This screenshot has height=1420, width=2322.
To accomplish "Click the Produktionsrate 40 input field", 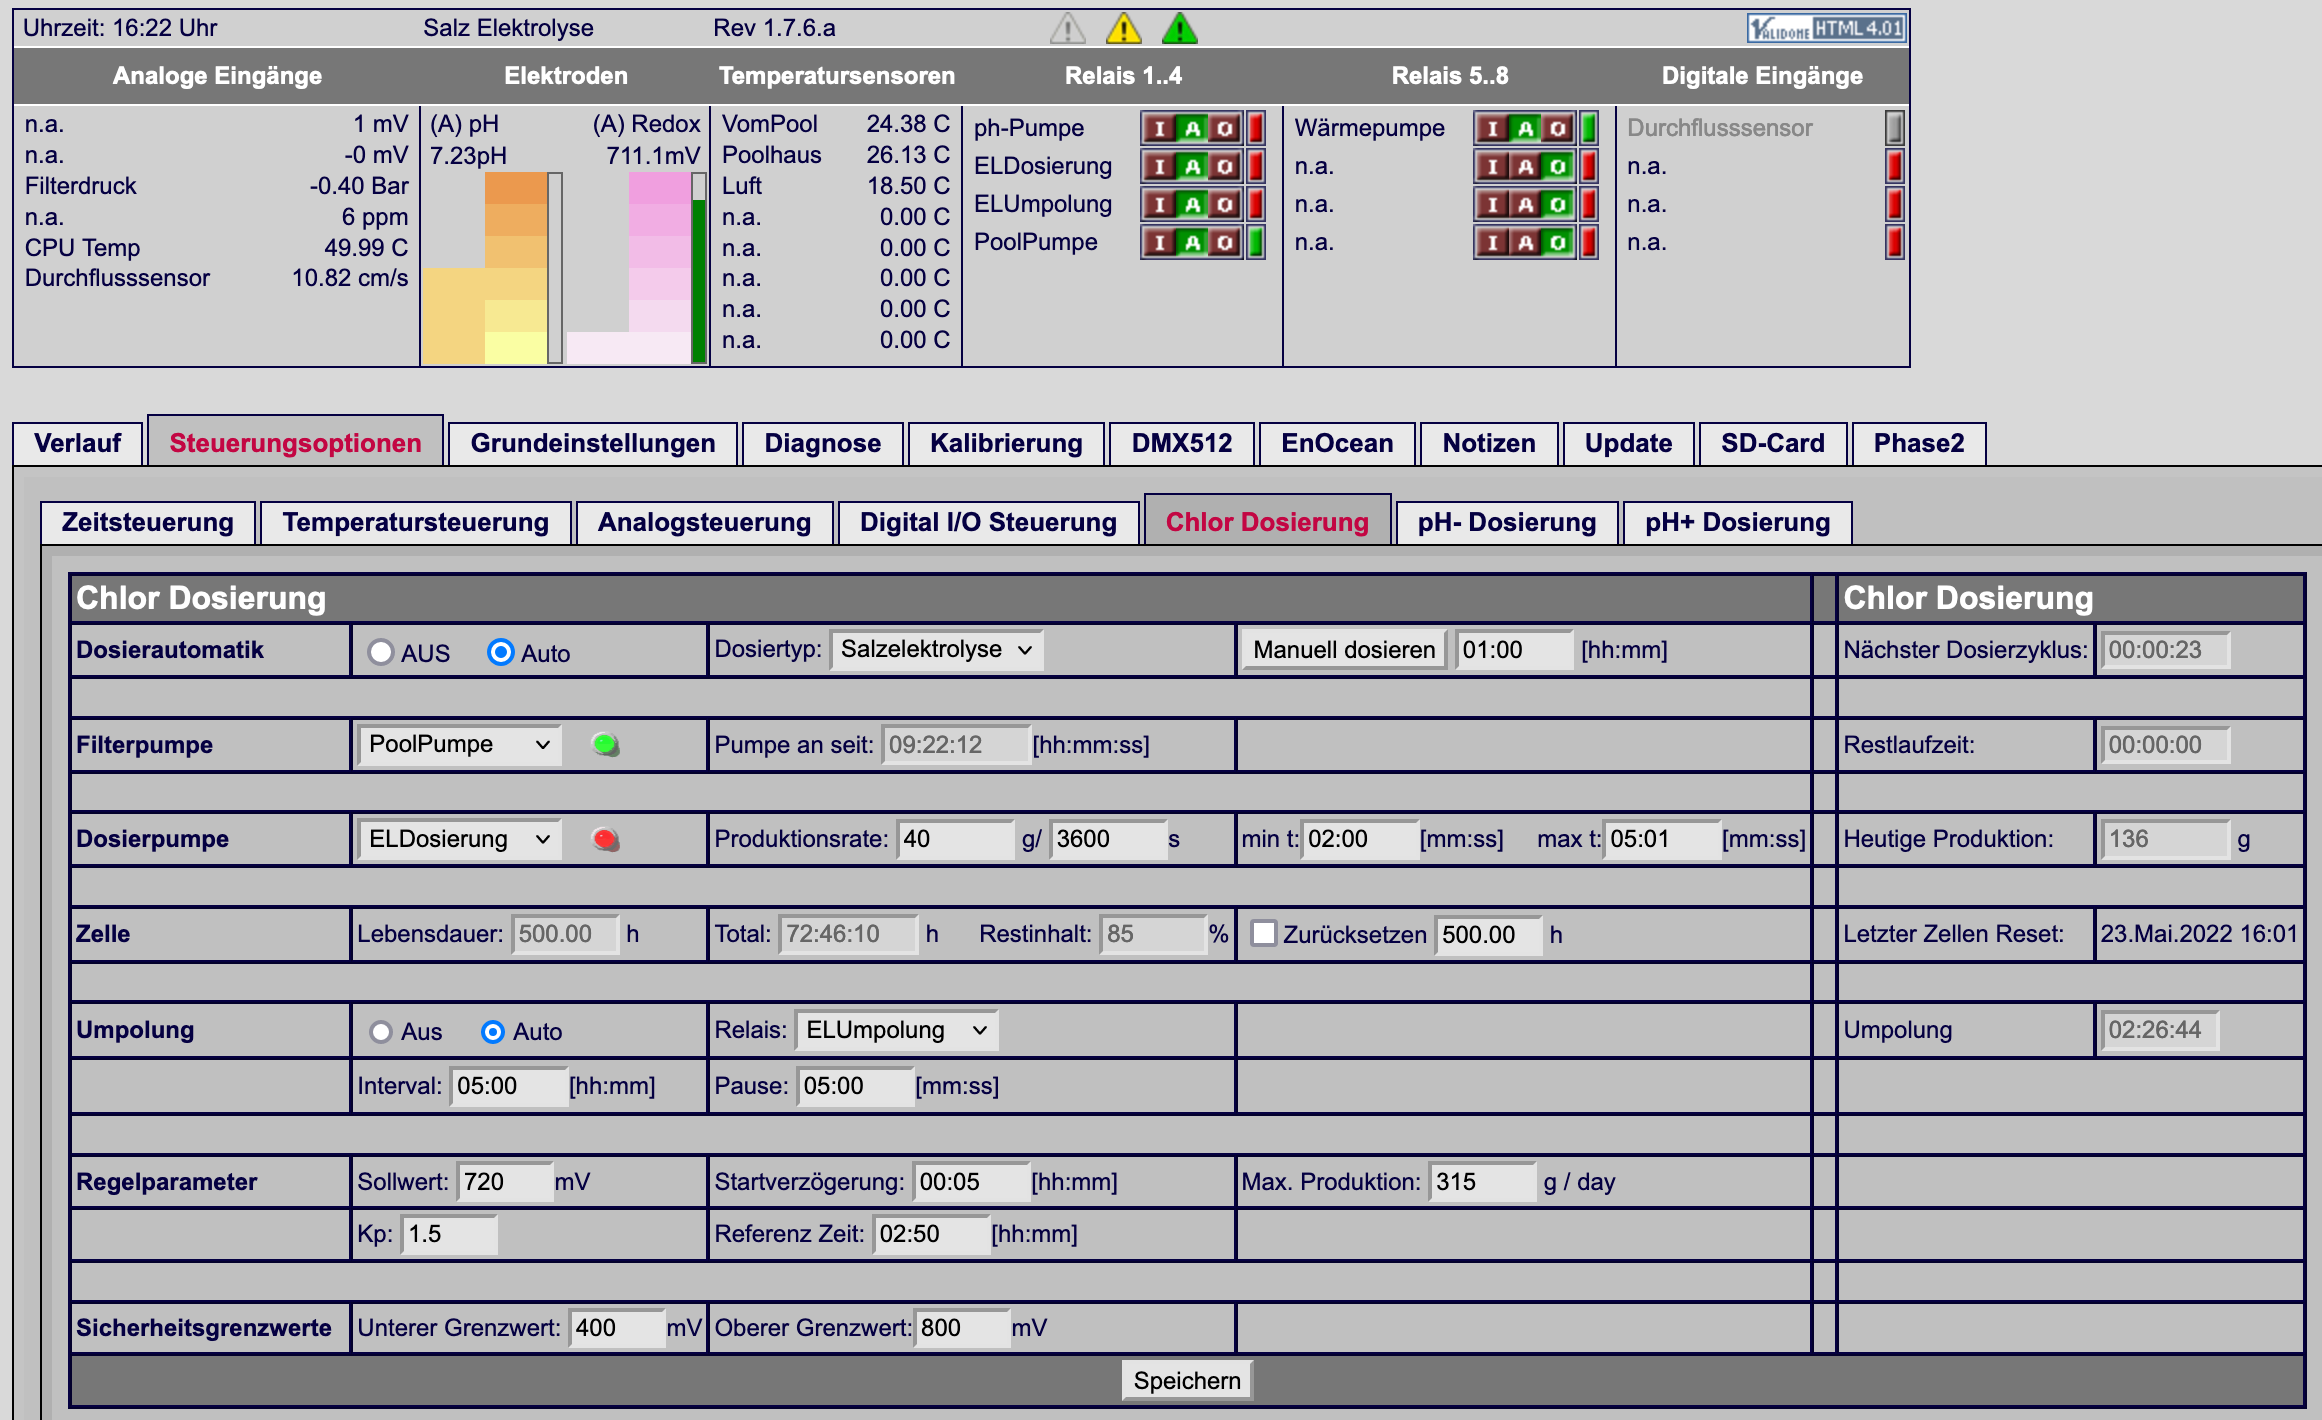I will (x=955, y=839).
